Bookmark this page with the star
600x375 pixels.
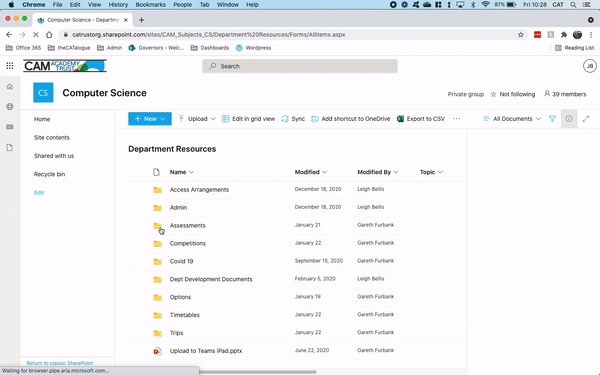pyautogui.click(x=520, y=34)
